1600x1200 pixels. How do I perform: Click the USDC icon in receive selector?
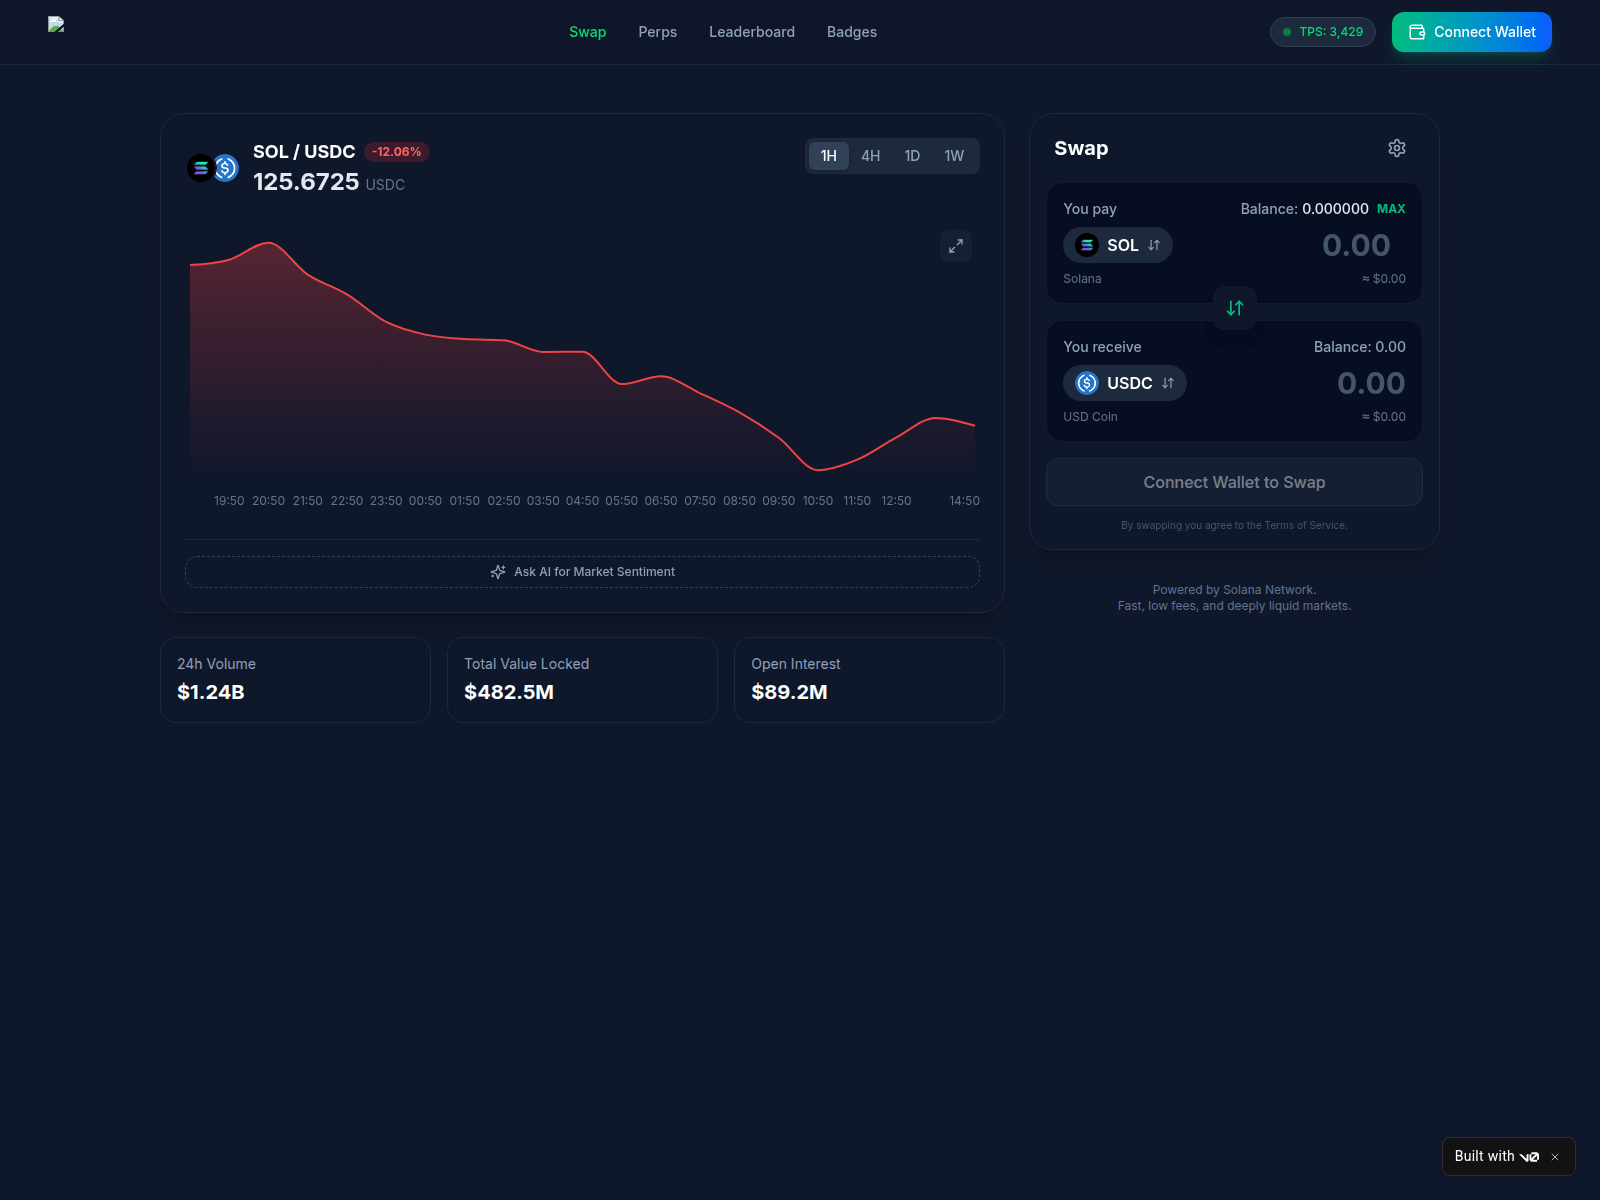point(1087,383)
